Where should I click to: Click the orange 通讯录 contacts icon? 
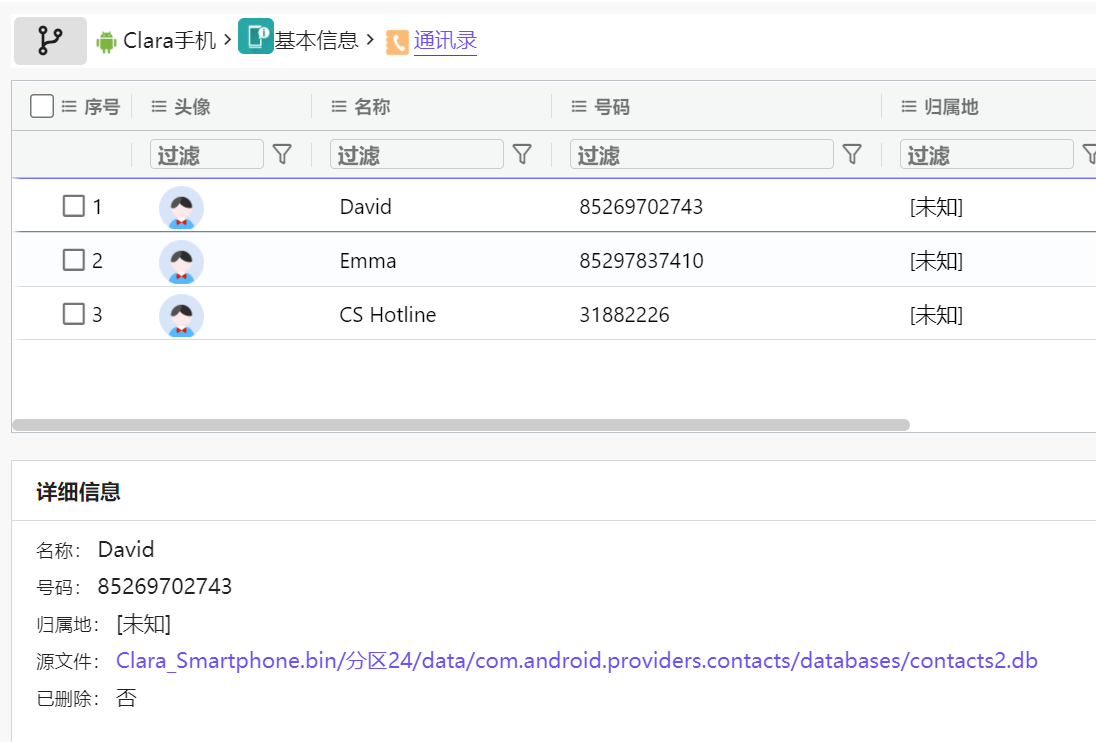[397, 42]
